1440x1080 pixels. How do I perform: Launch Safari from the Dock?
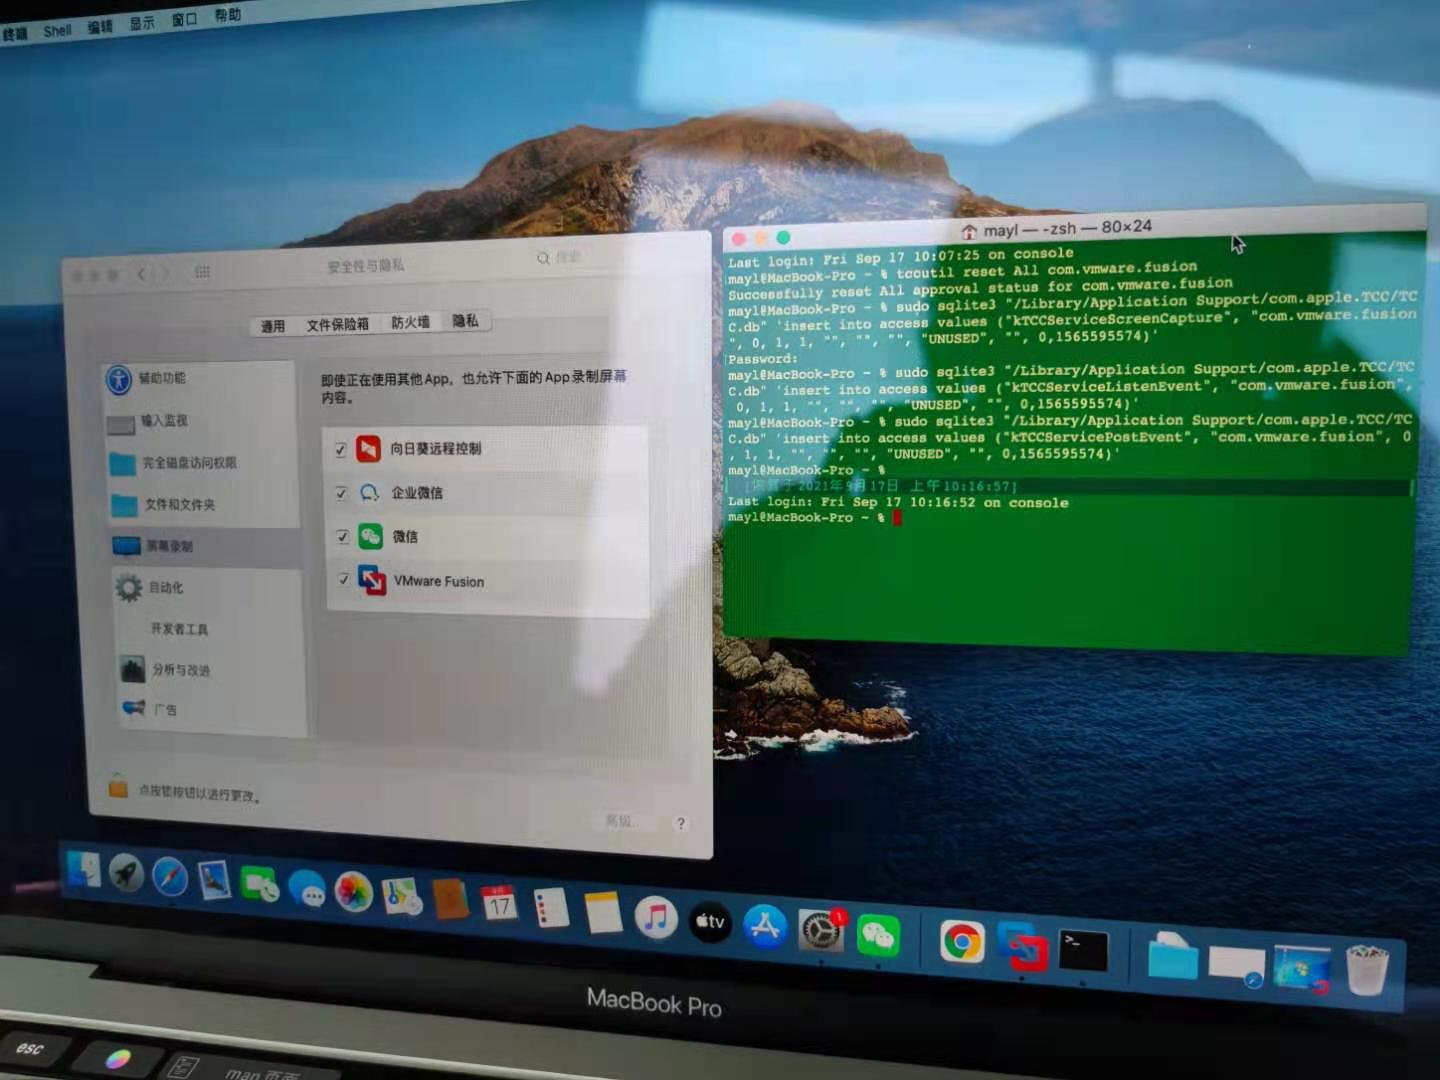click(169, 877)
